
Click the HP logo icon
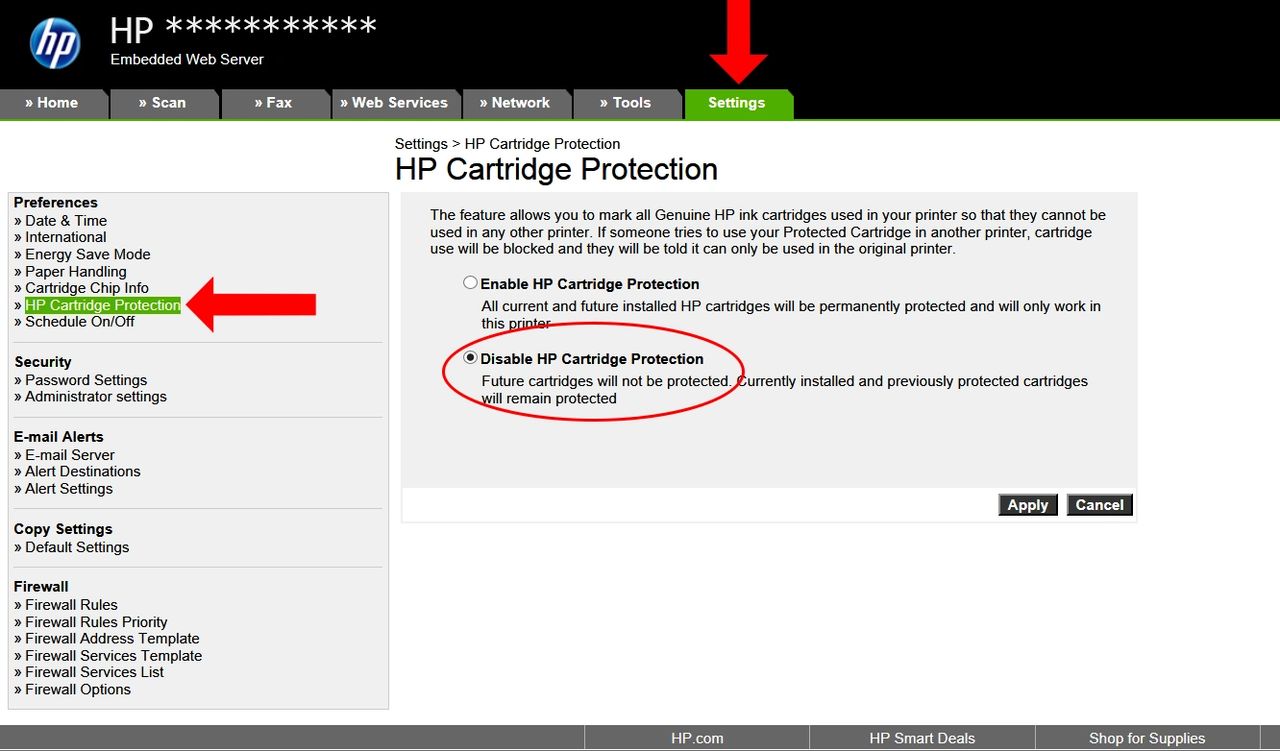click(54, 44)
